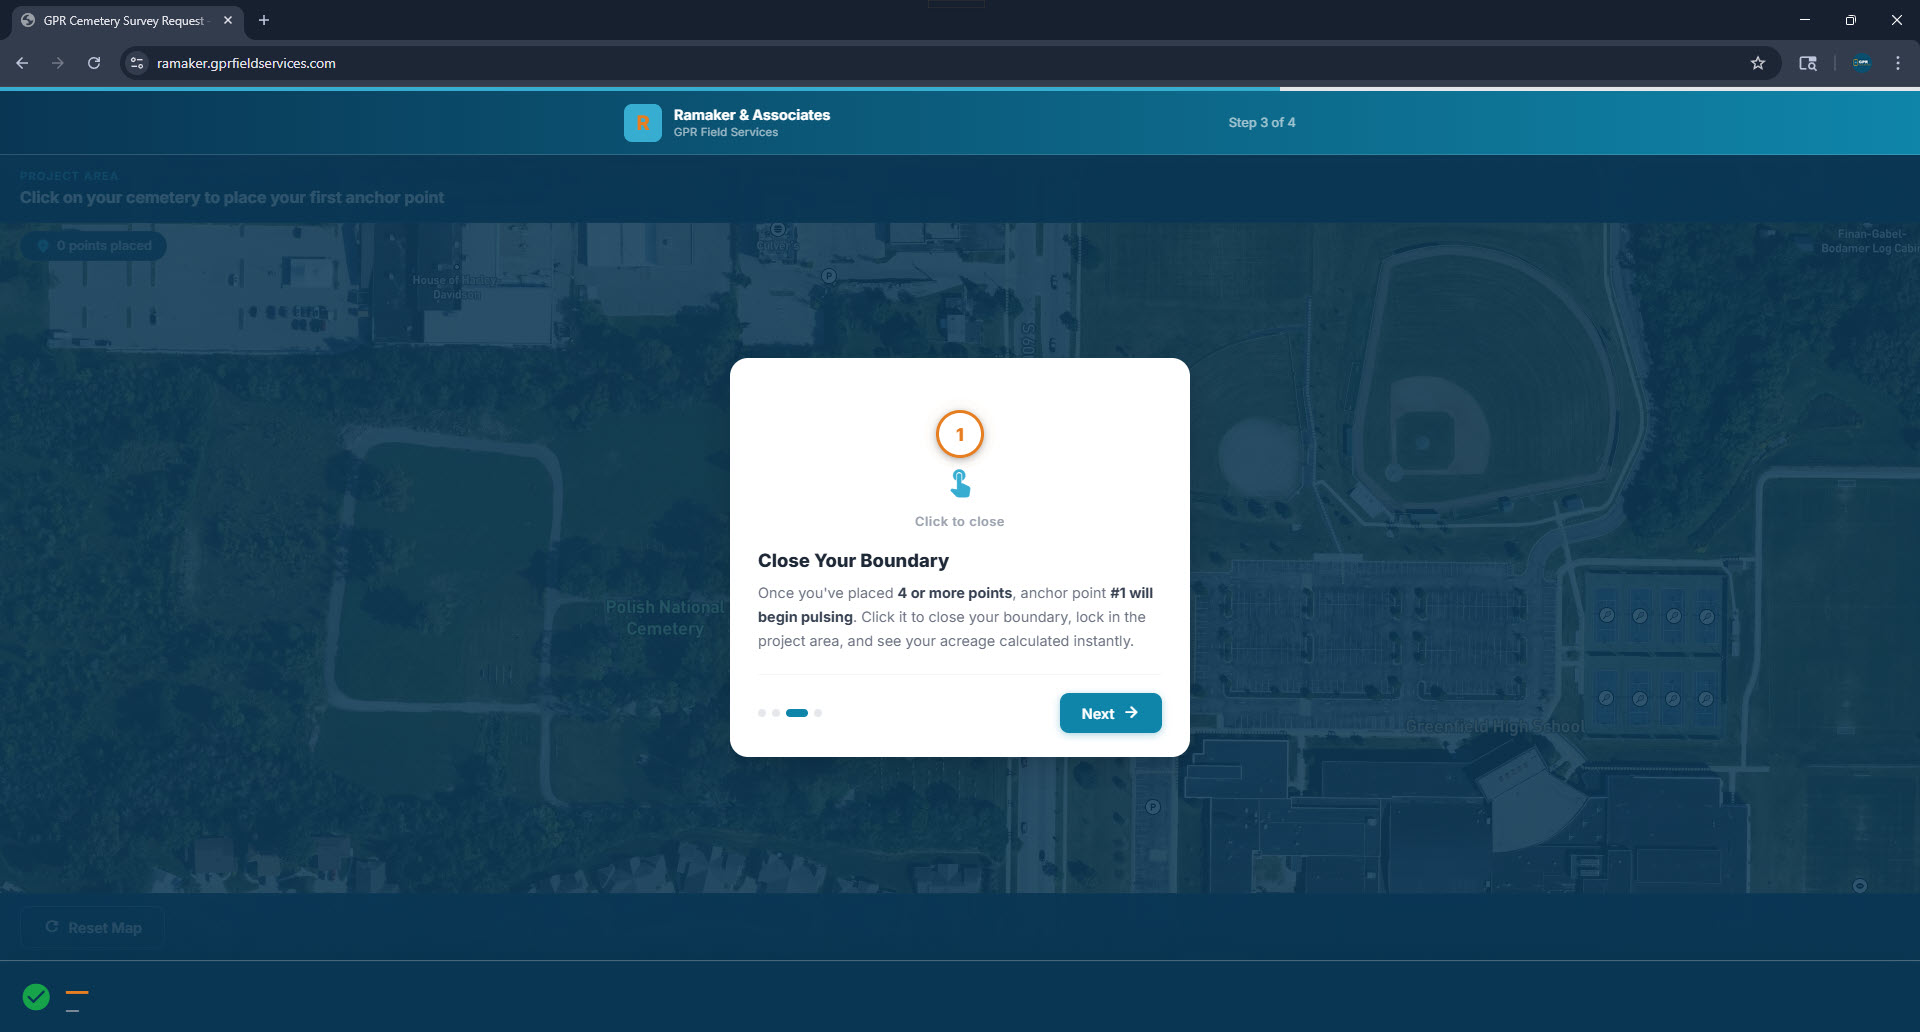1920x1032 pixels.
Task: Click the blue hand pointer icon
Action: [x=960, y=484]
